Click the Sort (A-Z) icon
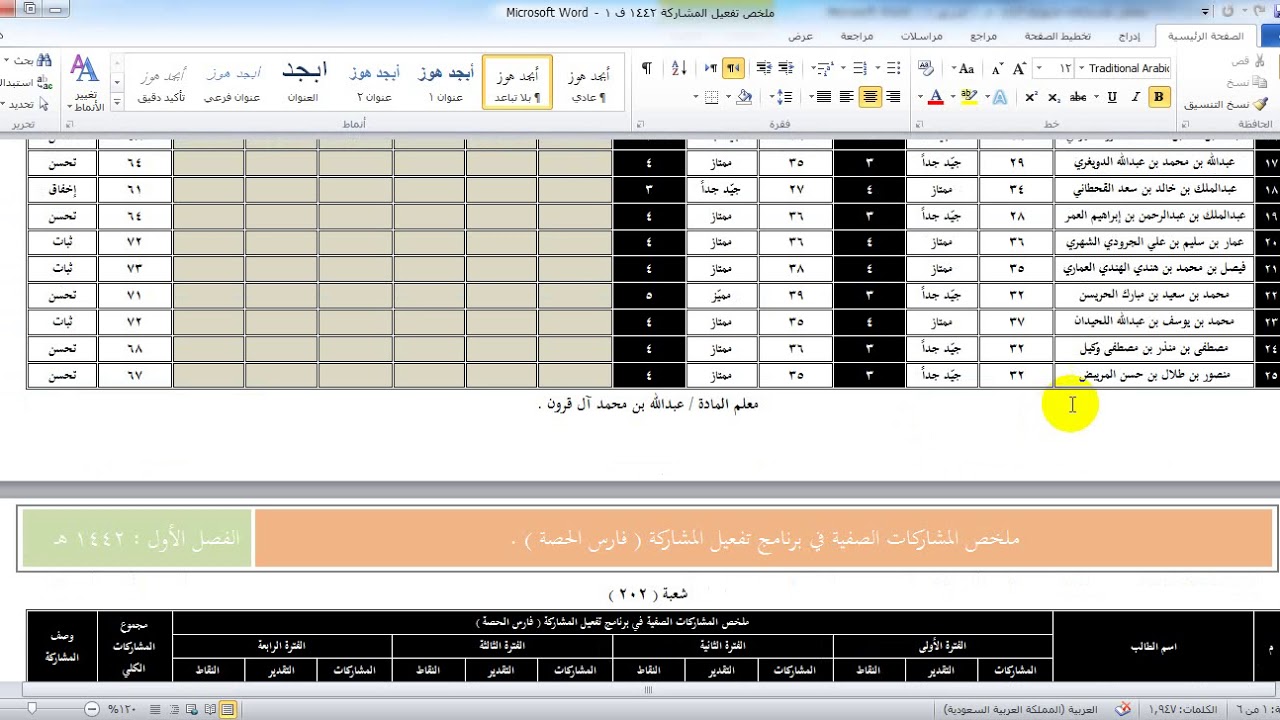1280x720 pixels. tap(678, 68)
